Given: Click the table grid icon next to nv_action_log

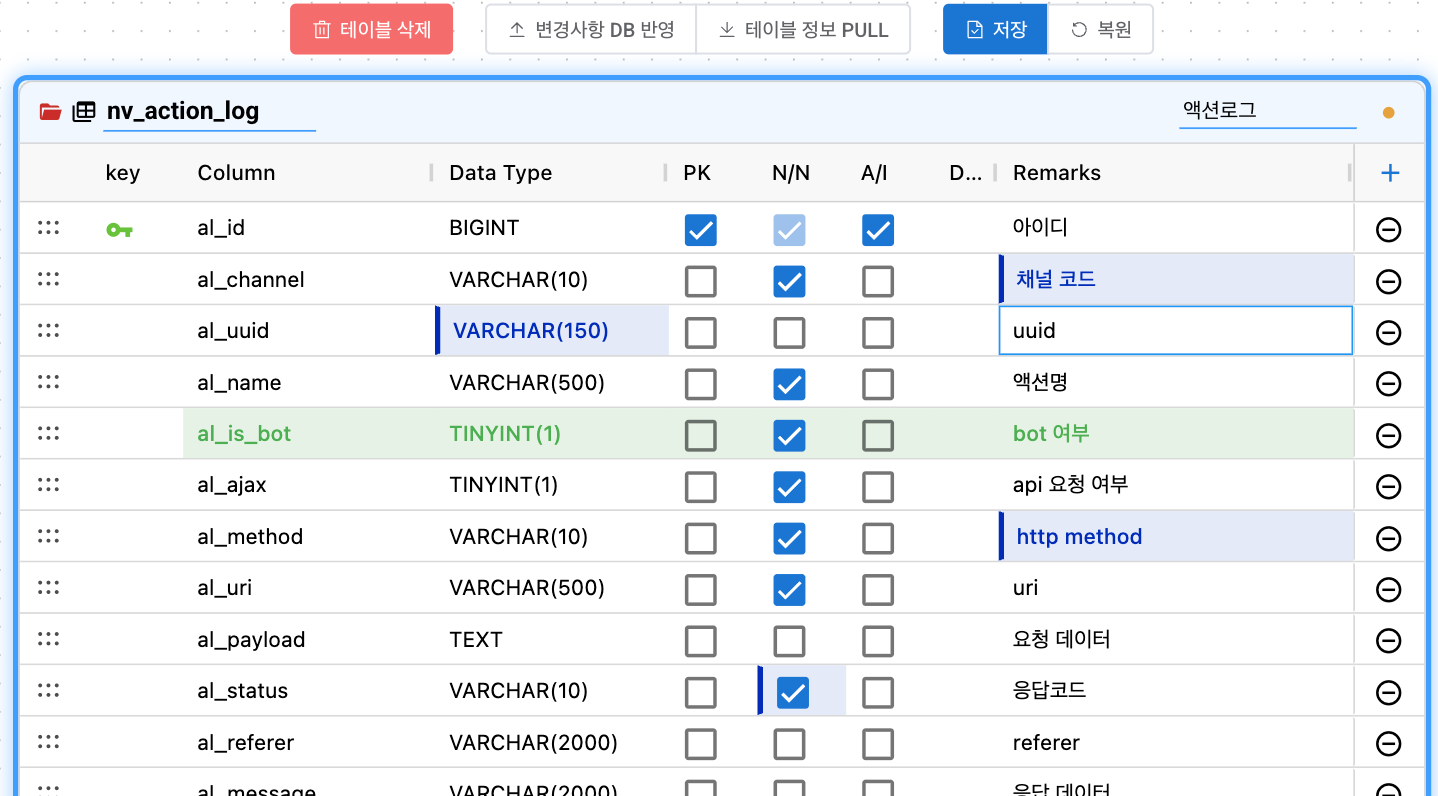Looking at the screenshot, I should coord(82,111).
